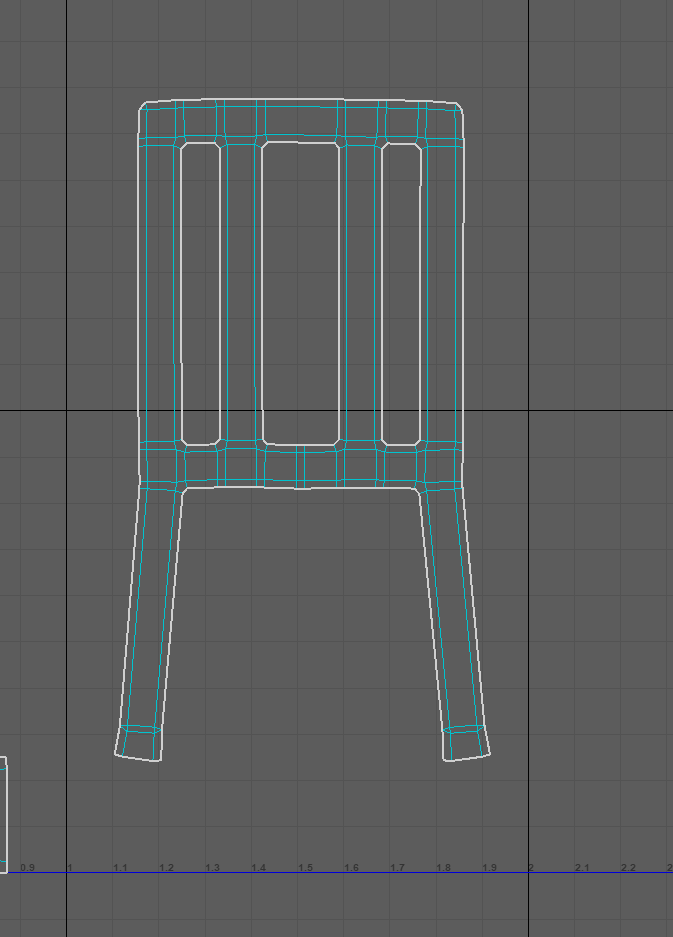The height and width of the screenshot is (937, 673).
Task: Click the top-left corner of the UV shell
Action: click(143, 105)
